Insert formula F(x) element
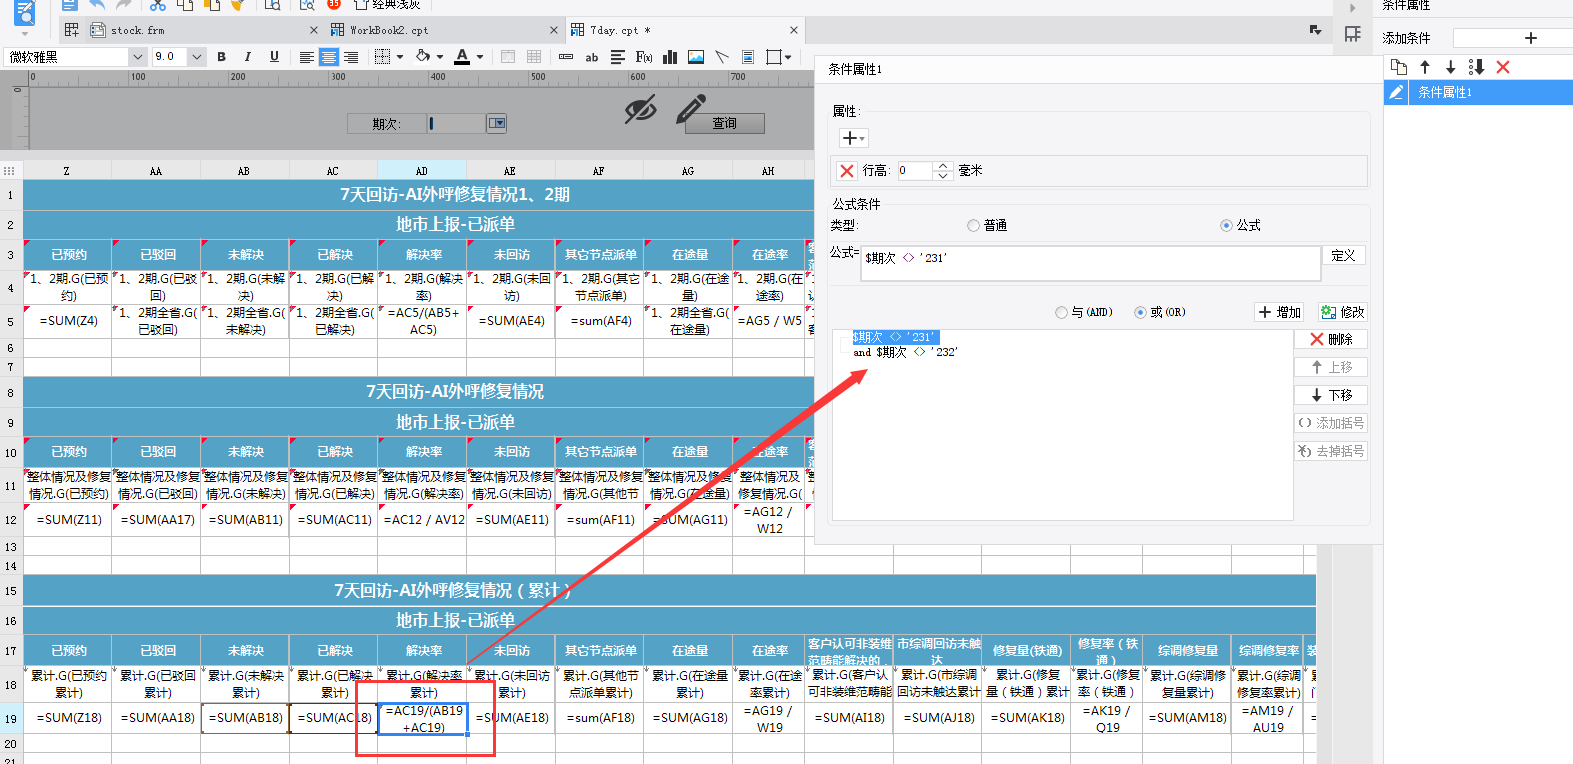Image resolution: width=1573 pixels, height=764 pixels. [x=644, y=57]
